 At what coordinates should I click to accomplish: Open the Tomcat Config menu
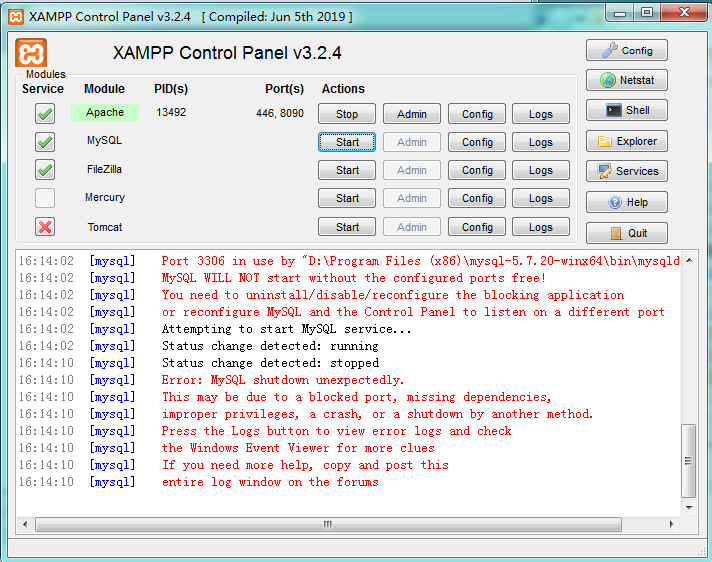(x=477, y=227)
